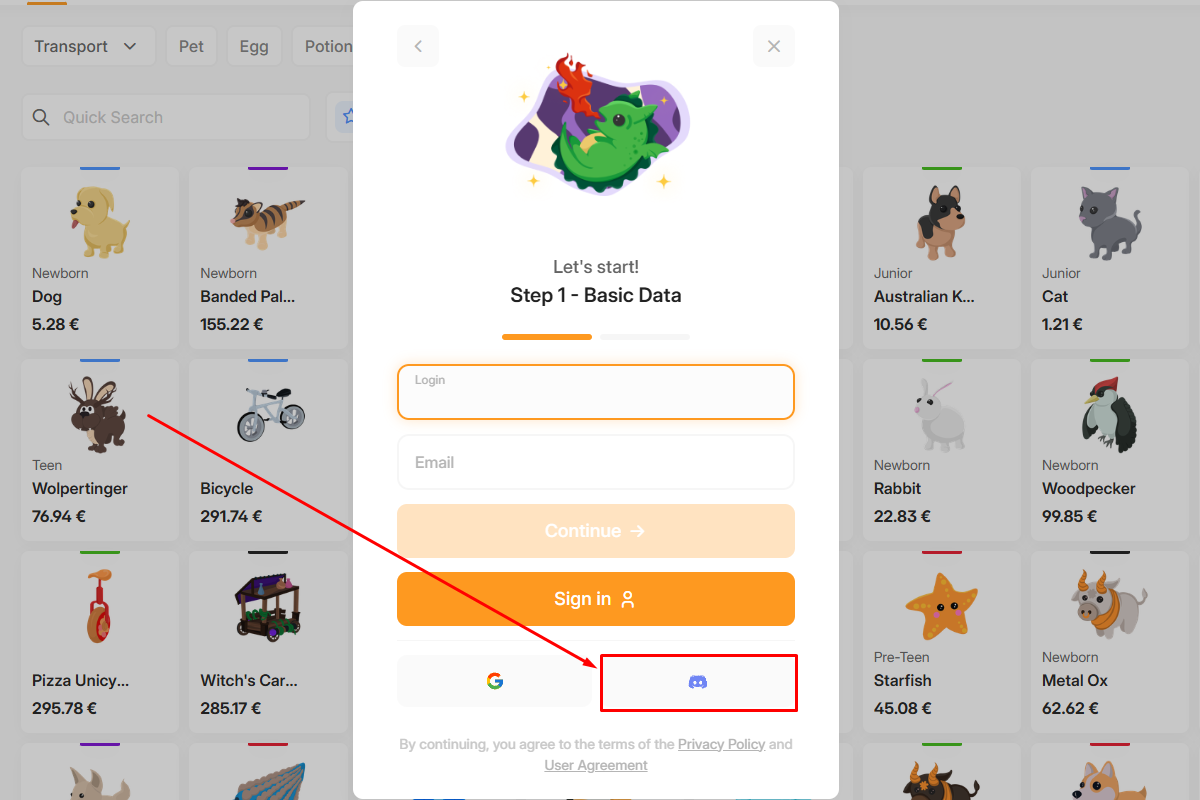Image resolution: width=1200 pixels, height=800 pixels.
Task: Open the Bicycle item card
Action: (x=268, y=450)
